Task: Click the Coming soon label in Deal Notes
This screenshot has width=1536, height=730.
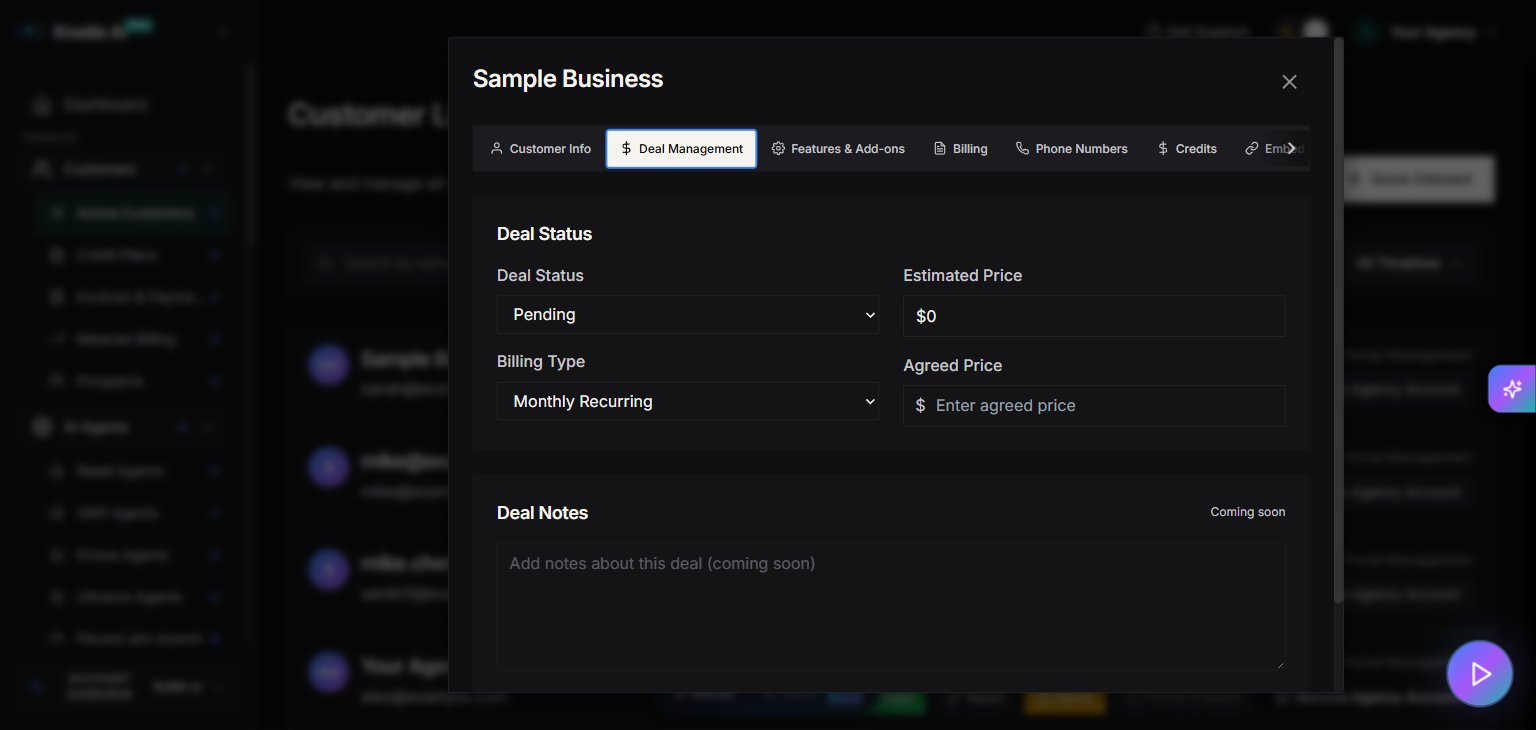Action: click(x=1247, y=512)
